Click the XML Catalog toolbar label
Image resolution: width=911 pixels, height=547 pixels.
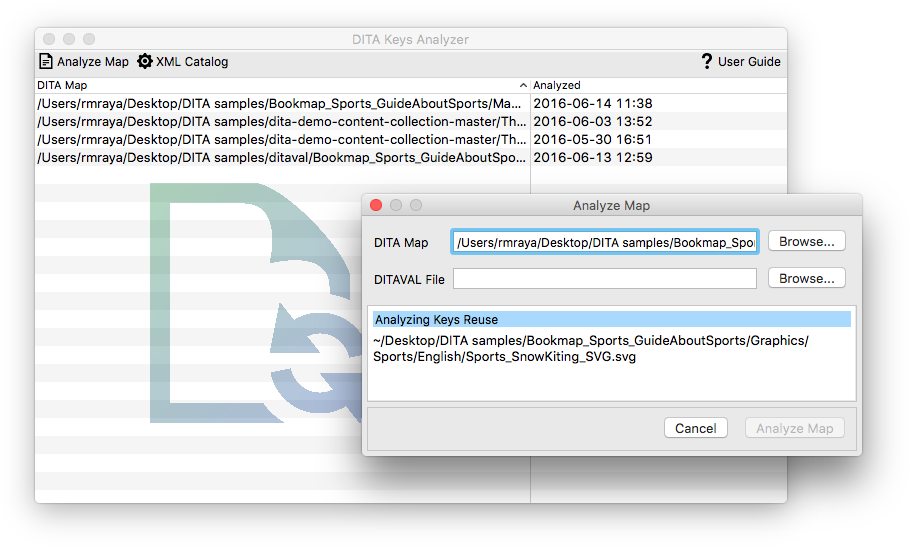coord(192,62)
